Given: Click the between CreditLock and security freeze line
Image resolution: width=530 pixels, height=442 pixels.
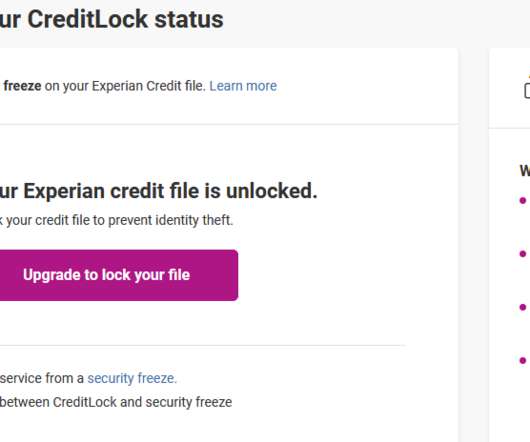Looking at the screenshot, I should pos(116,402).
